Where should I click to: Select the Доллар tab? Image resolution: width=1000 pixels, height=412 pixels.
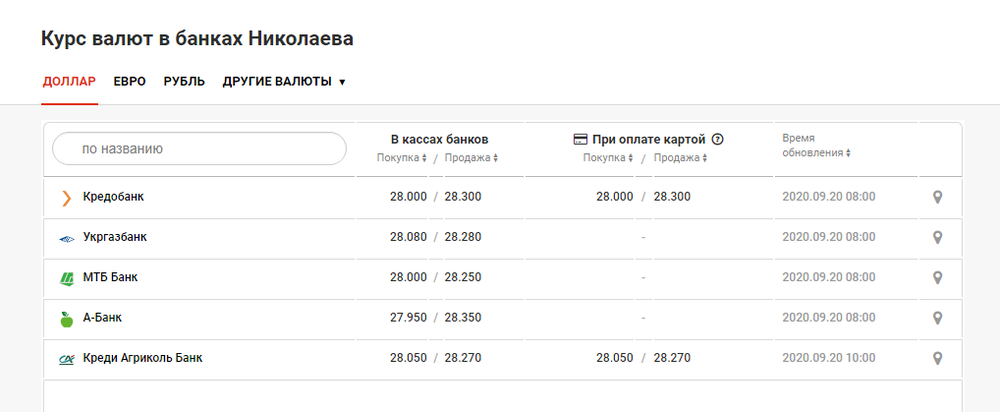tap(70, 82)
